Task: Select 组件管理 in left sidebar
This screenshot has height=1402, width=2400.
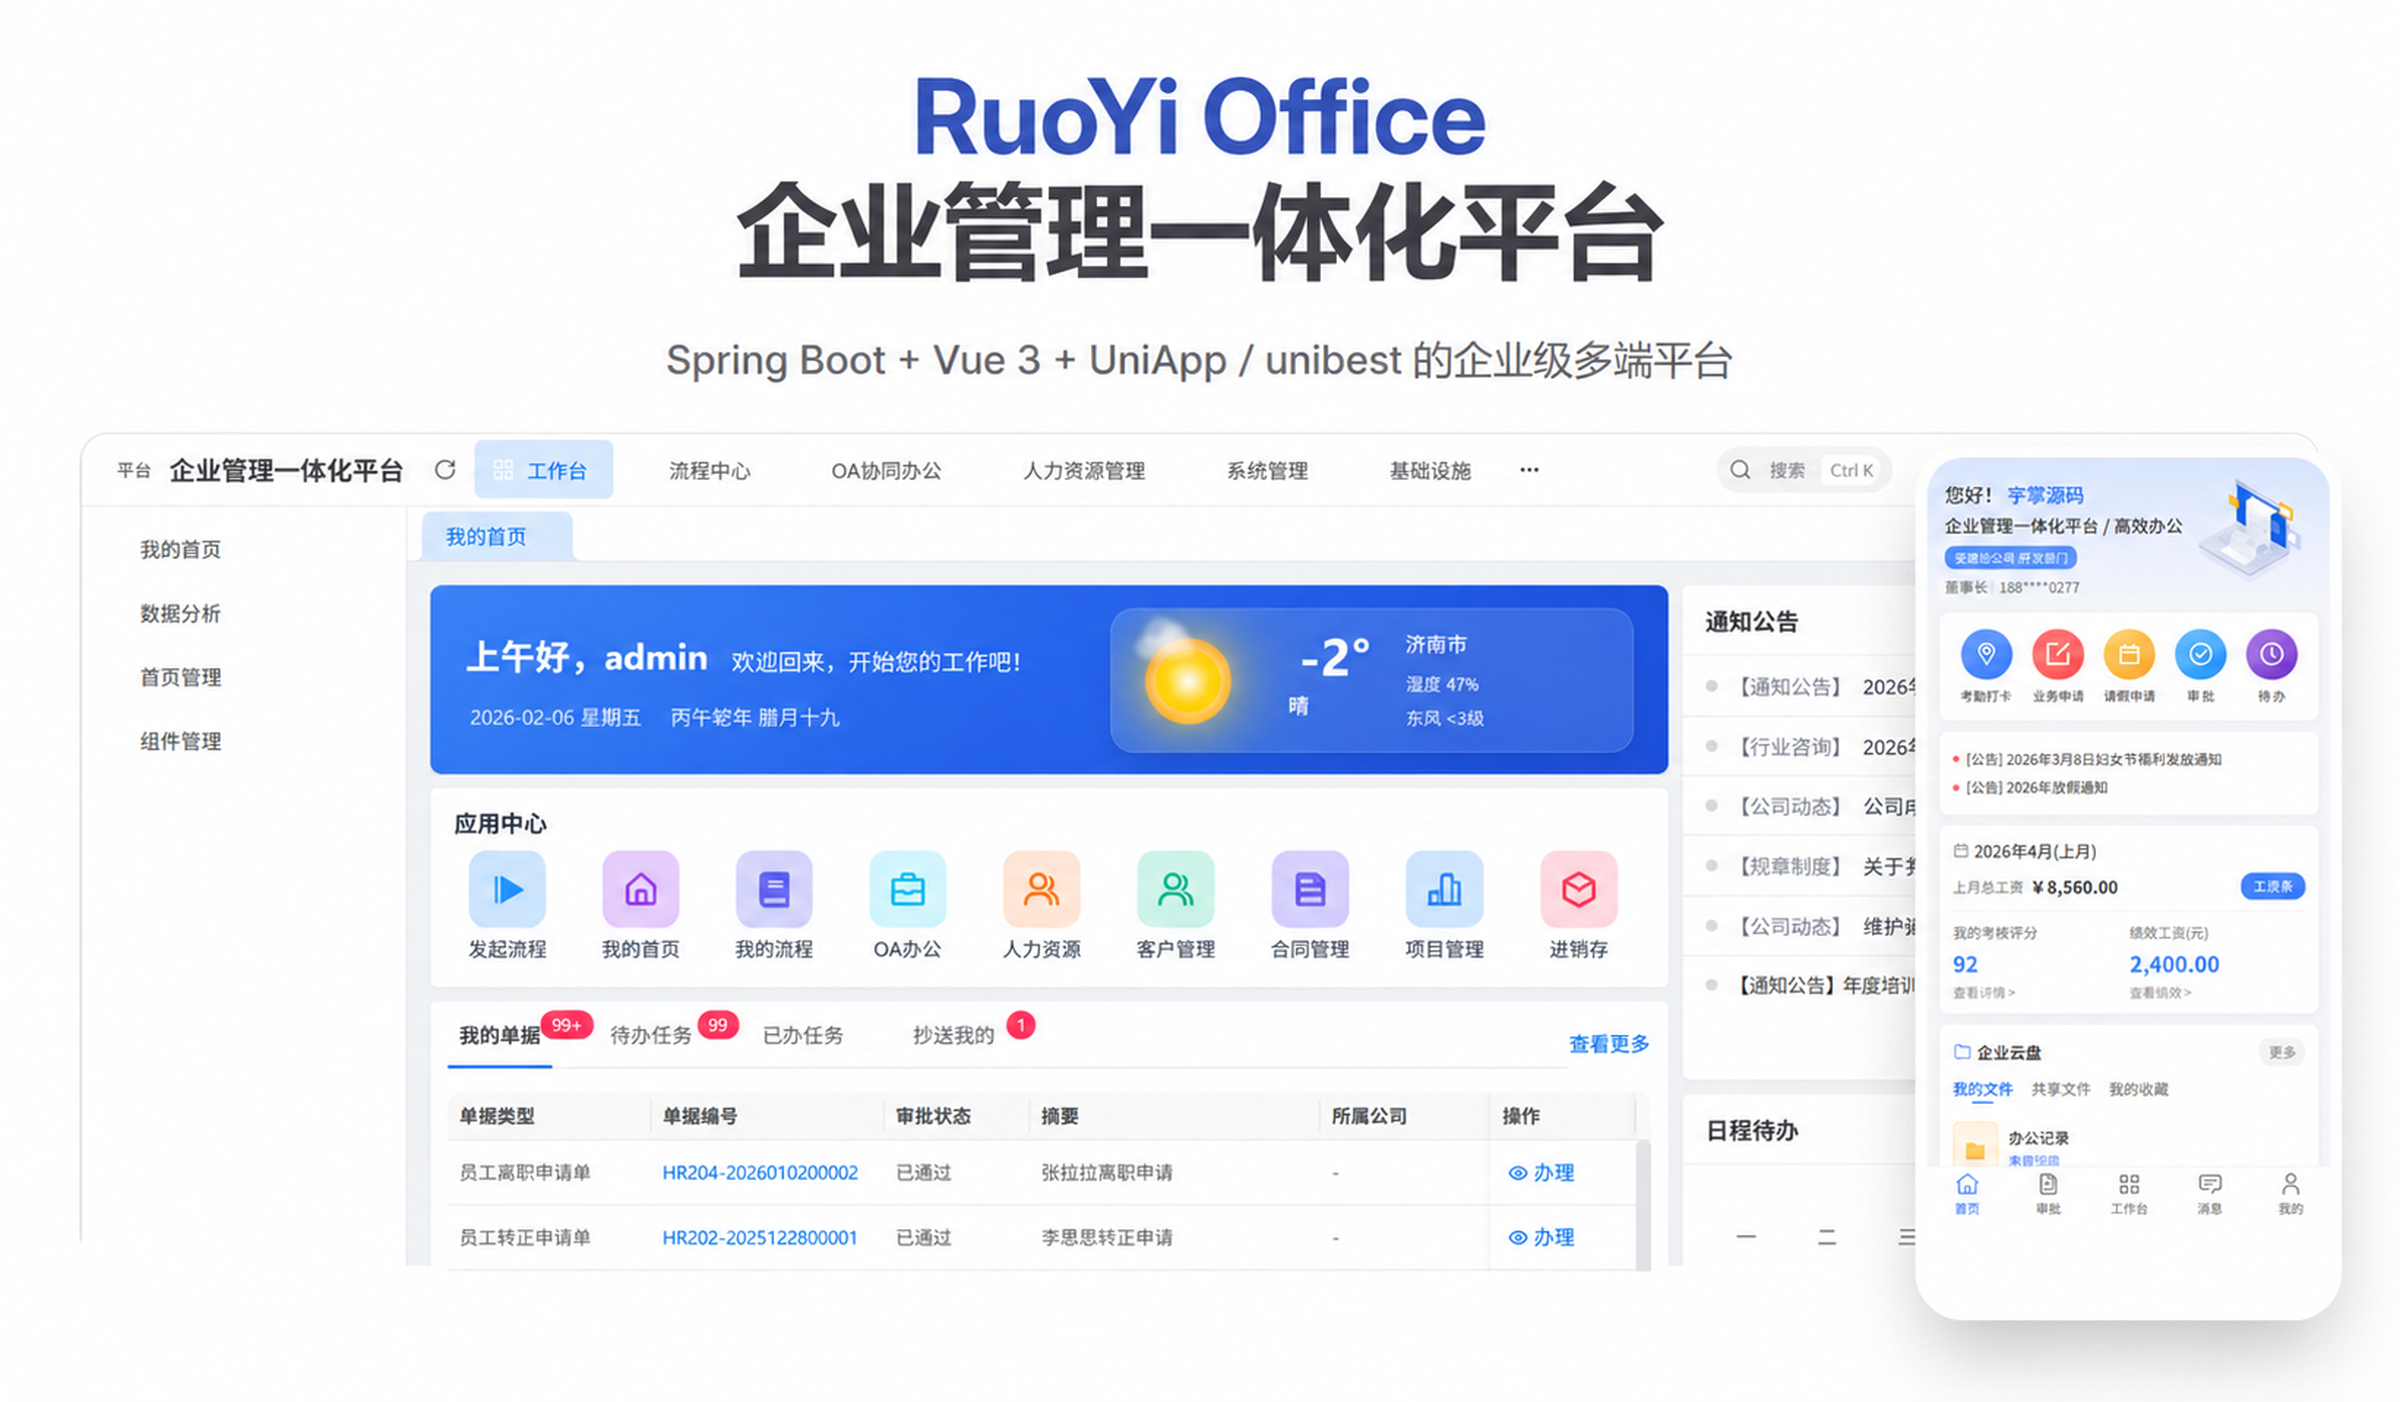Action: point(180,741)
